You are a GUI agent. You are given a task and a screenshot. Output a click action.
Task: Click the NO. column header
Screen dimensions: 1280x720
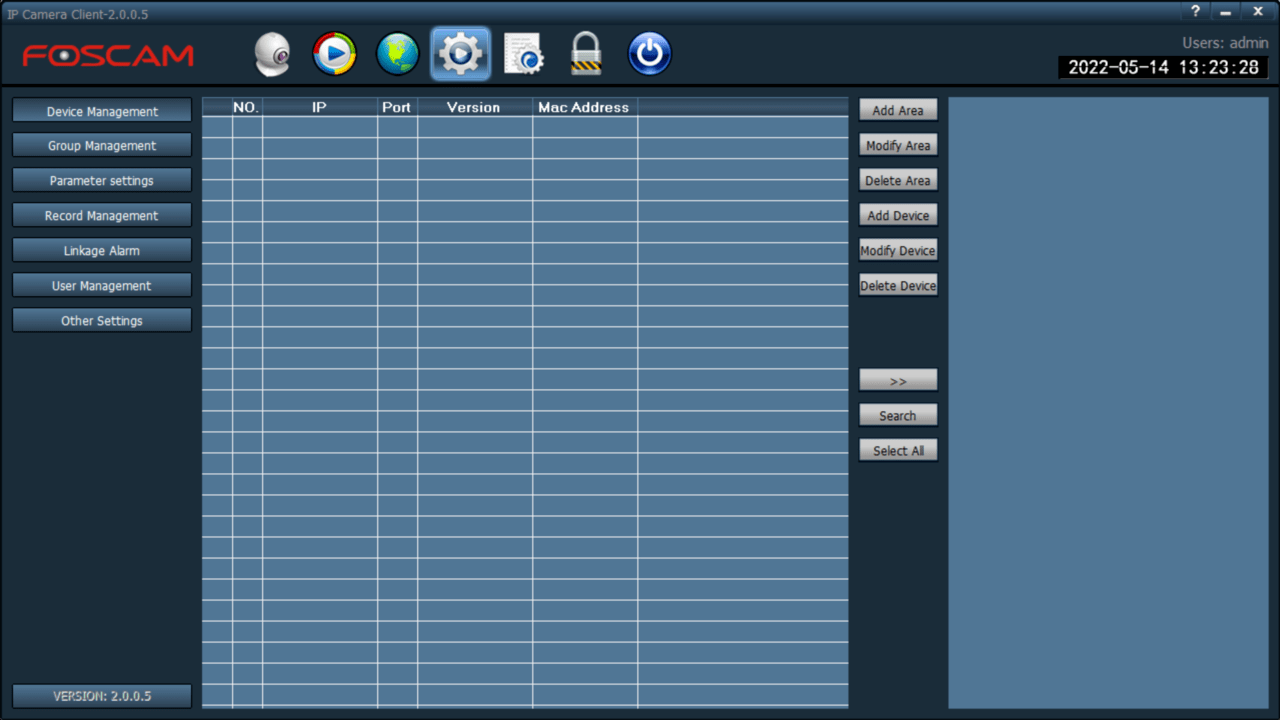pos(247,107)
